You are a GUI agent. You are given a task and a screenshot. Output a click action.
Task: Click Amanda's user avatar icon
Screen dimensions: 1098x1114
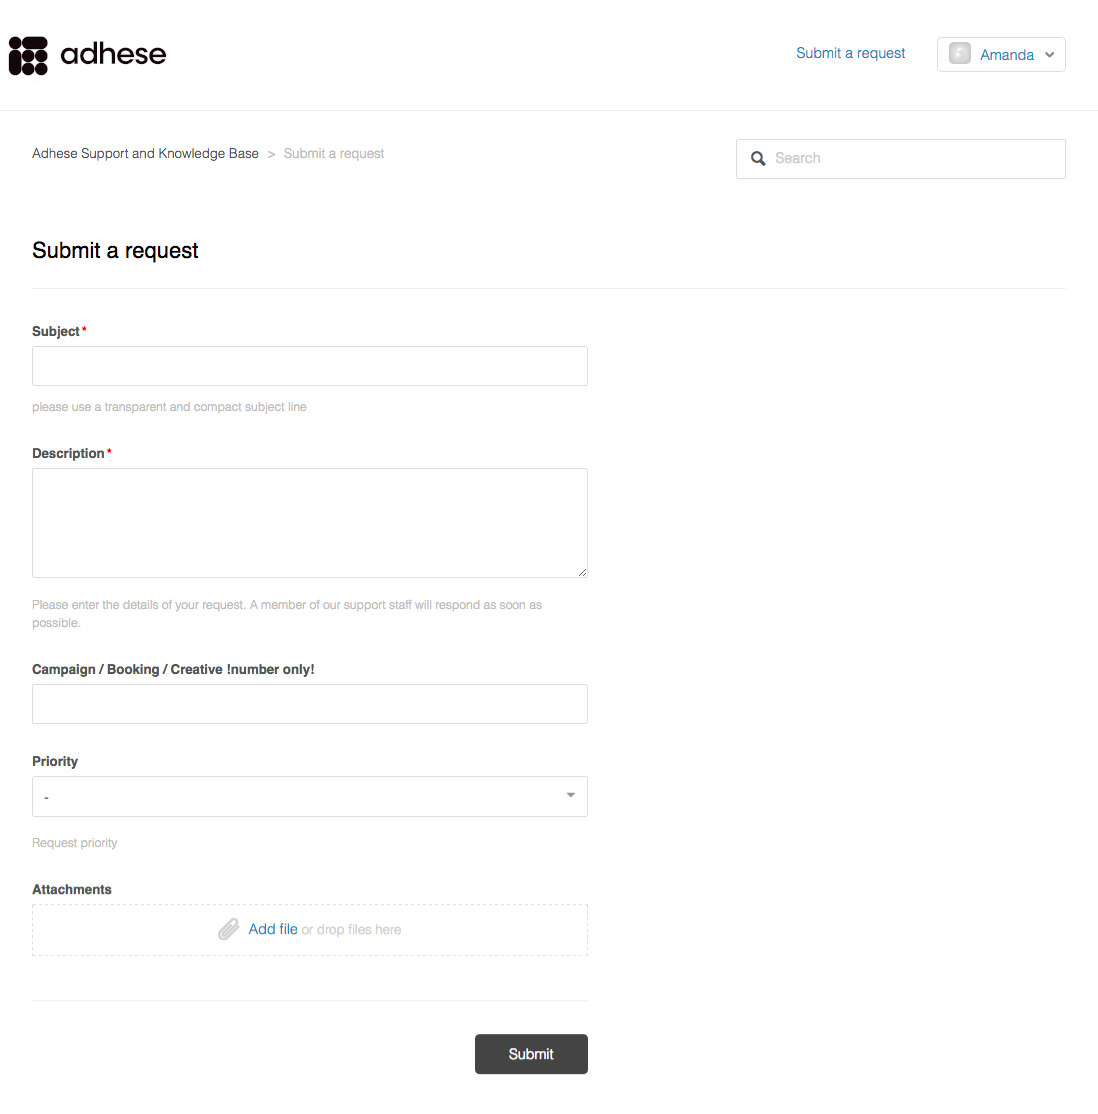pos(959,54)
